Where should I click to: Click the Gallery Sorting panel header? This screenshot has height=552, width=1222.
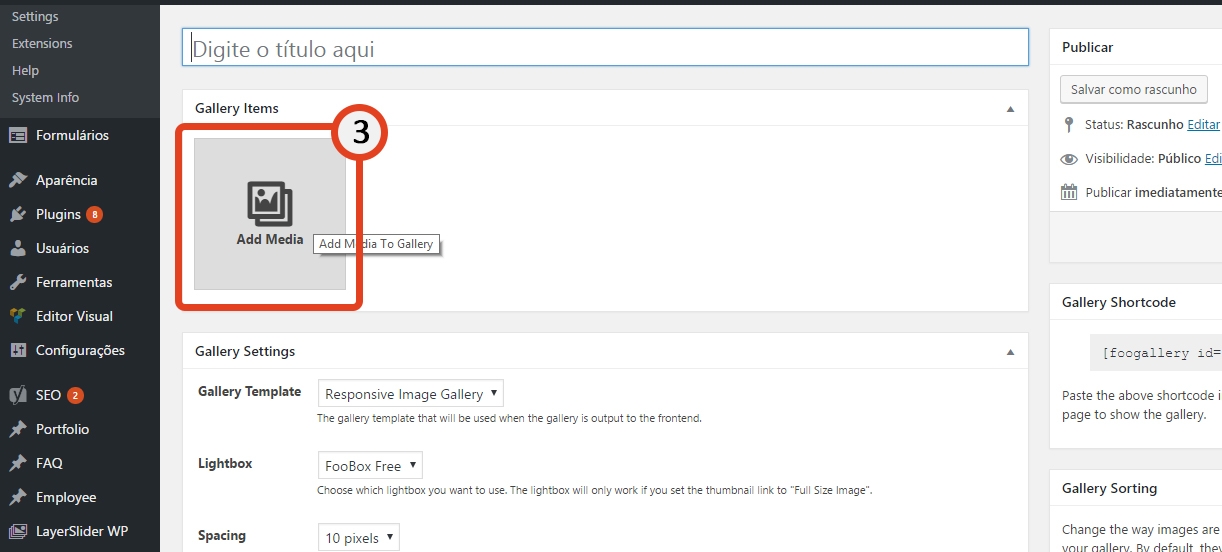(1136, 488)
